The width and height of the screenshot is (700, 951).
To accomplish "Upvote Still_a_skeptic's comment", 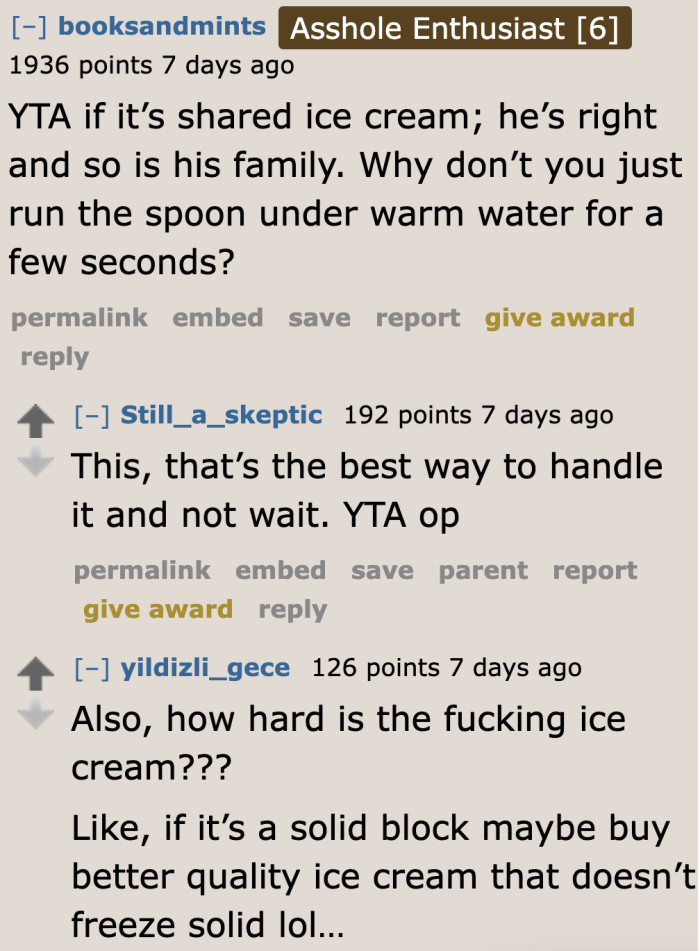I will [37, 419].
